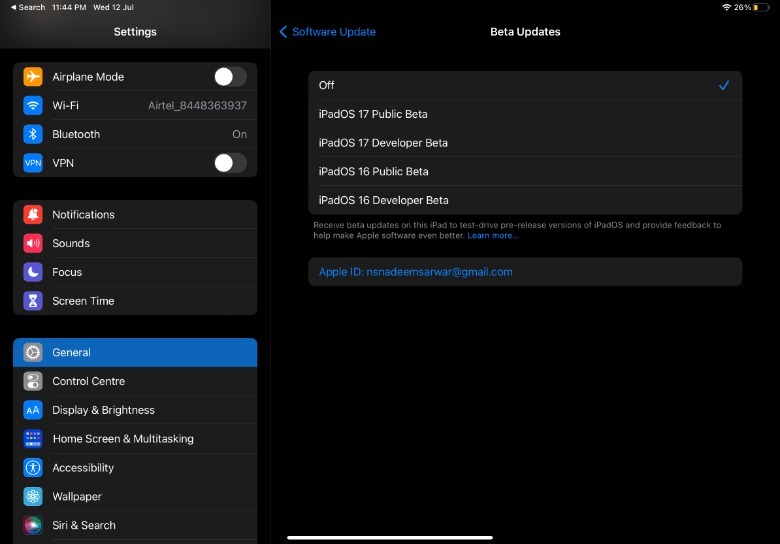The width and height of the screenshot is (780, 544).
Task: Tap the 11:44 PM clock
Action: coord(69,7)
